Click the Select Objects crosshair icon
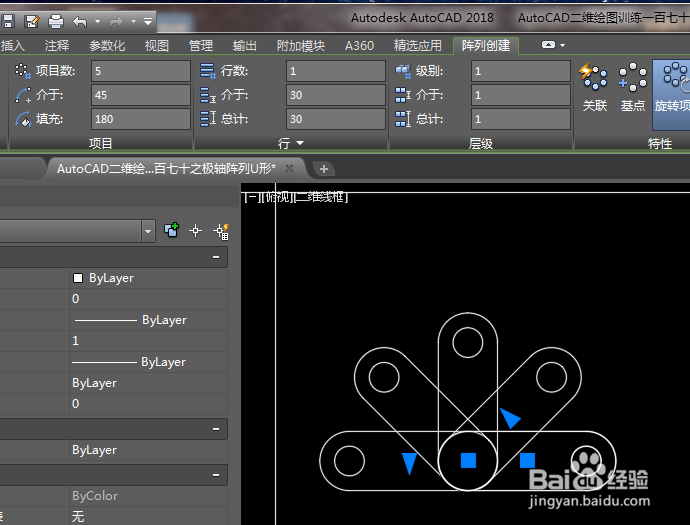Screen dimensions: 690x525 point(195,230)
